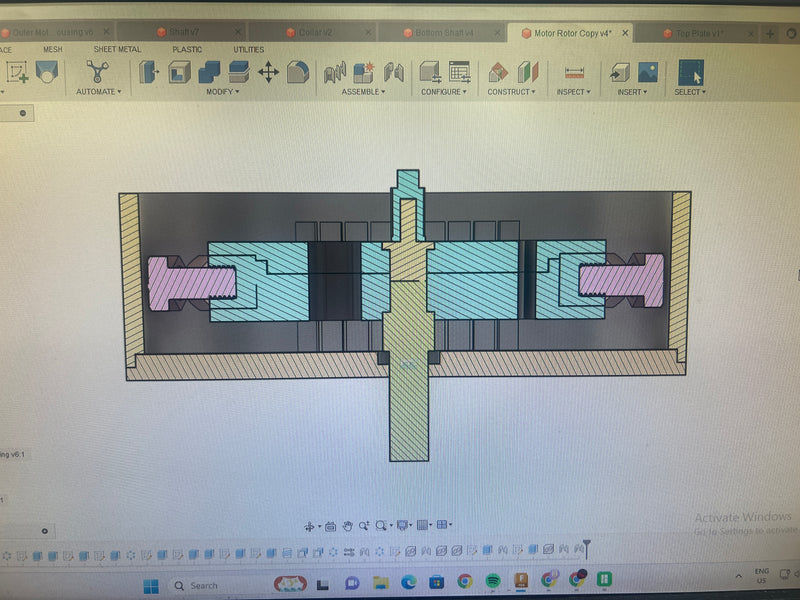Image resolution: width=800 pixels, height=600 pixels.
Task: Click the Insert canvas image icon
Action: point(648,72)
